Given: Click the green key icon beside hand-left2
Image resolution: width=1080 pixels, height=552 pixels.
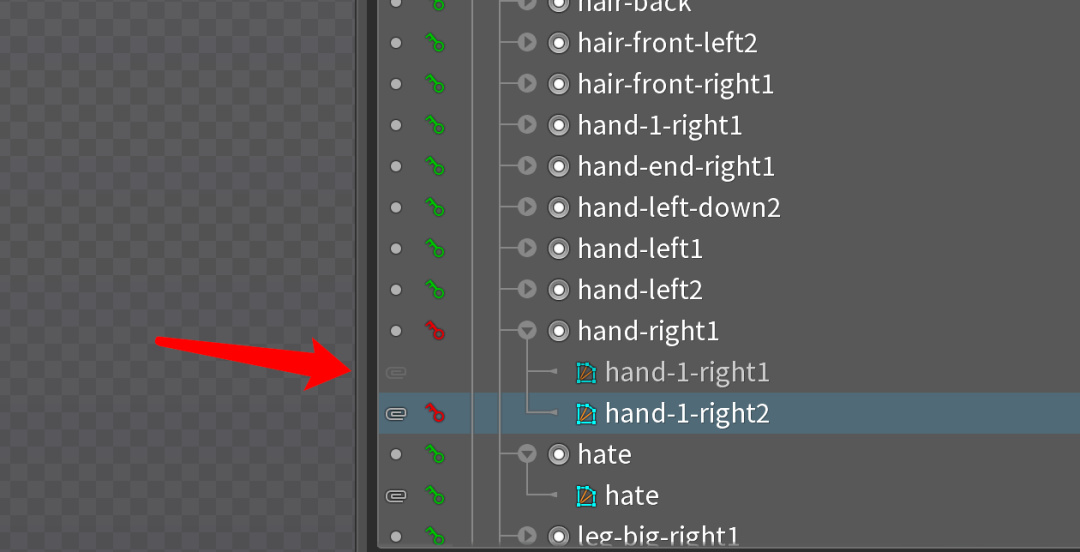Looking at the screenshot, I should (x=434, y=290).
